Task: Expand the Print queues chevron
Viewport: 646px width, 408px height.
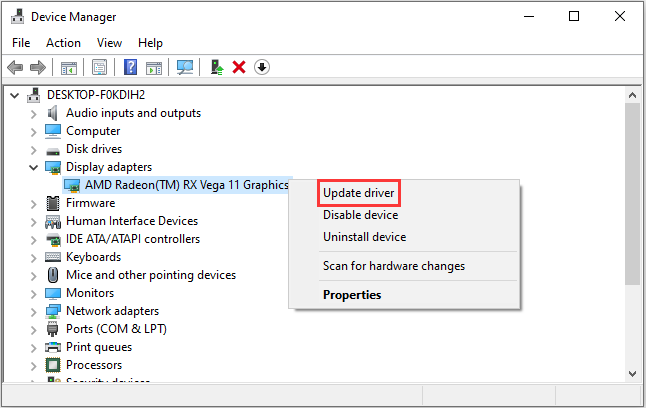Action: [x=34, y=347]
